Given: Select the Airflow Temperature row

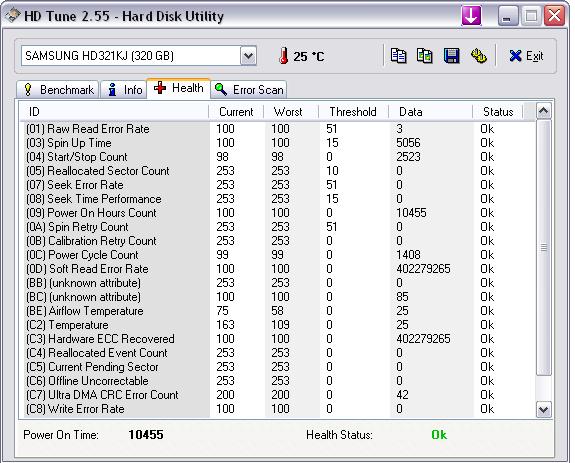Looking at the screenshot, I should click(x=279, y=311).
